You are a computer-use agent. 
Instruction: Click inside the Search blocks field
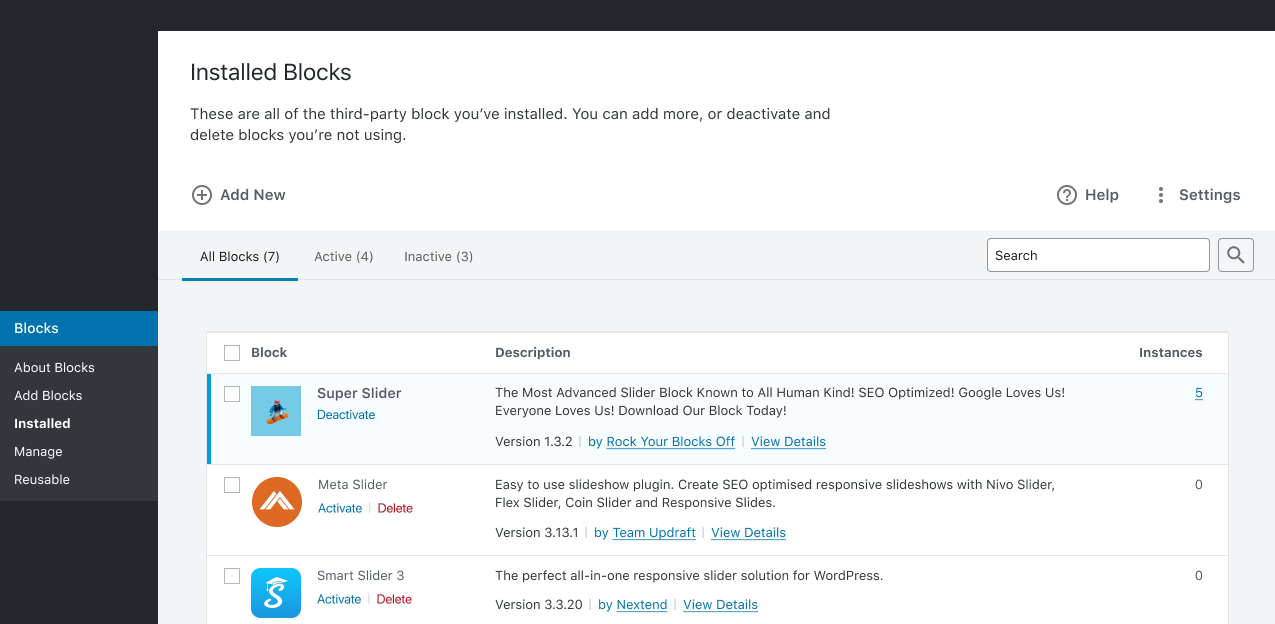click(1098, 255)
